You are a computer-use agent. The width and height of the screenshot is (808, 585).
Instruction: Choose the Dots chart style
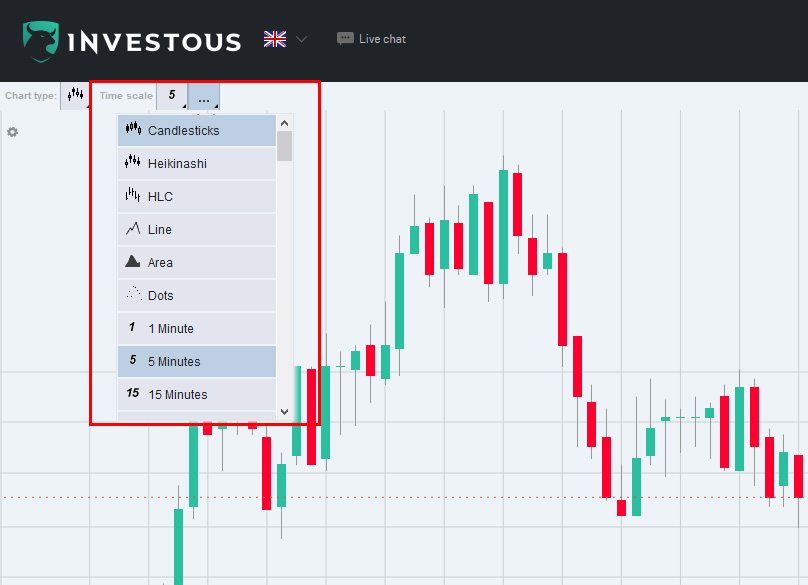(197, 295)
